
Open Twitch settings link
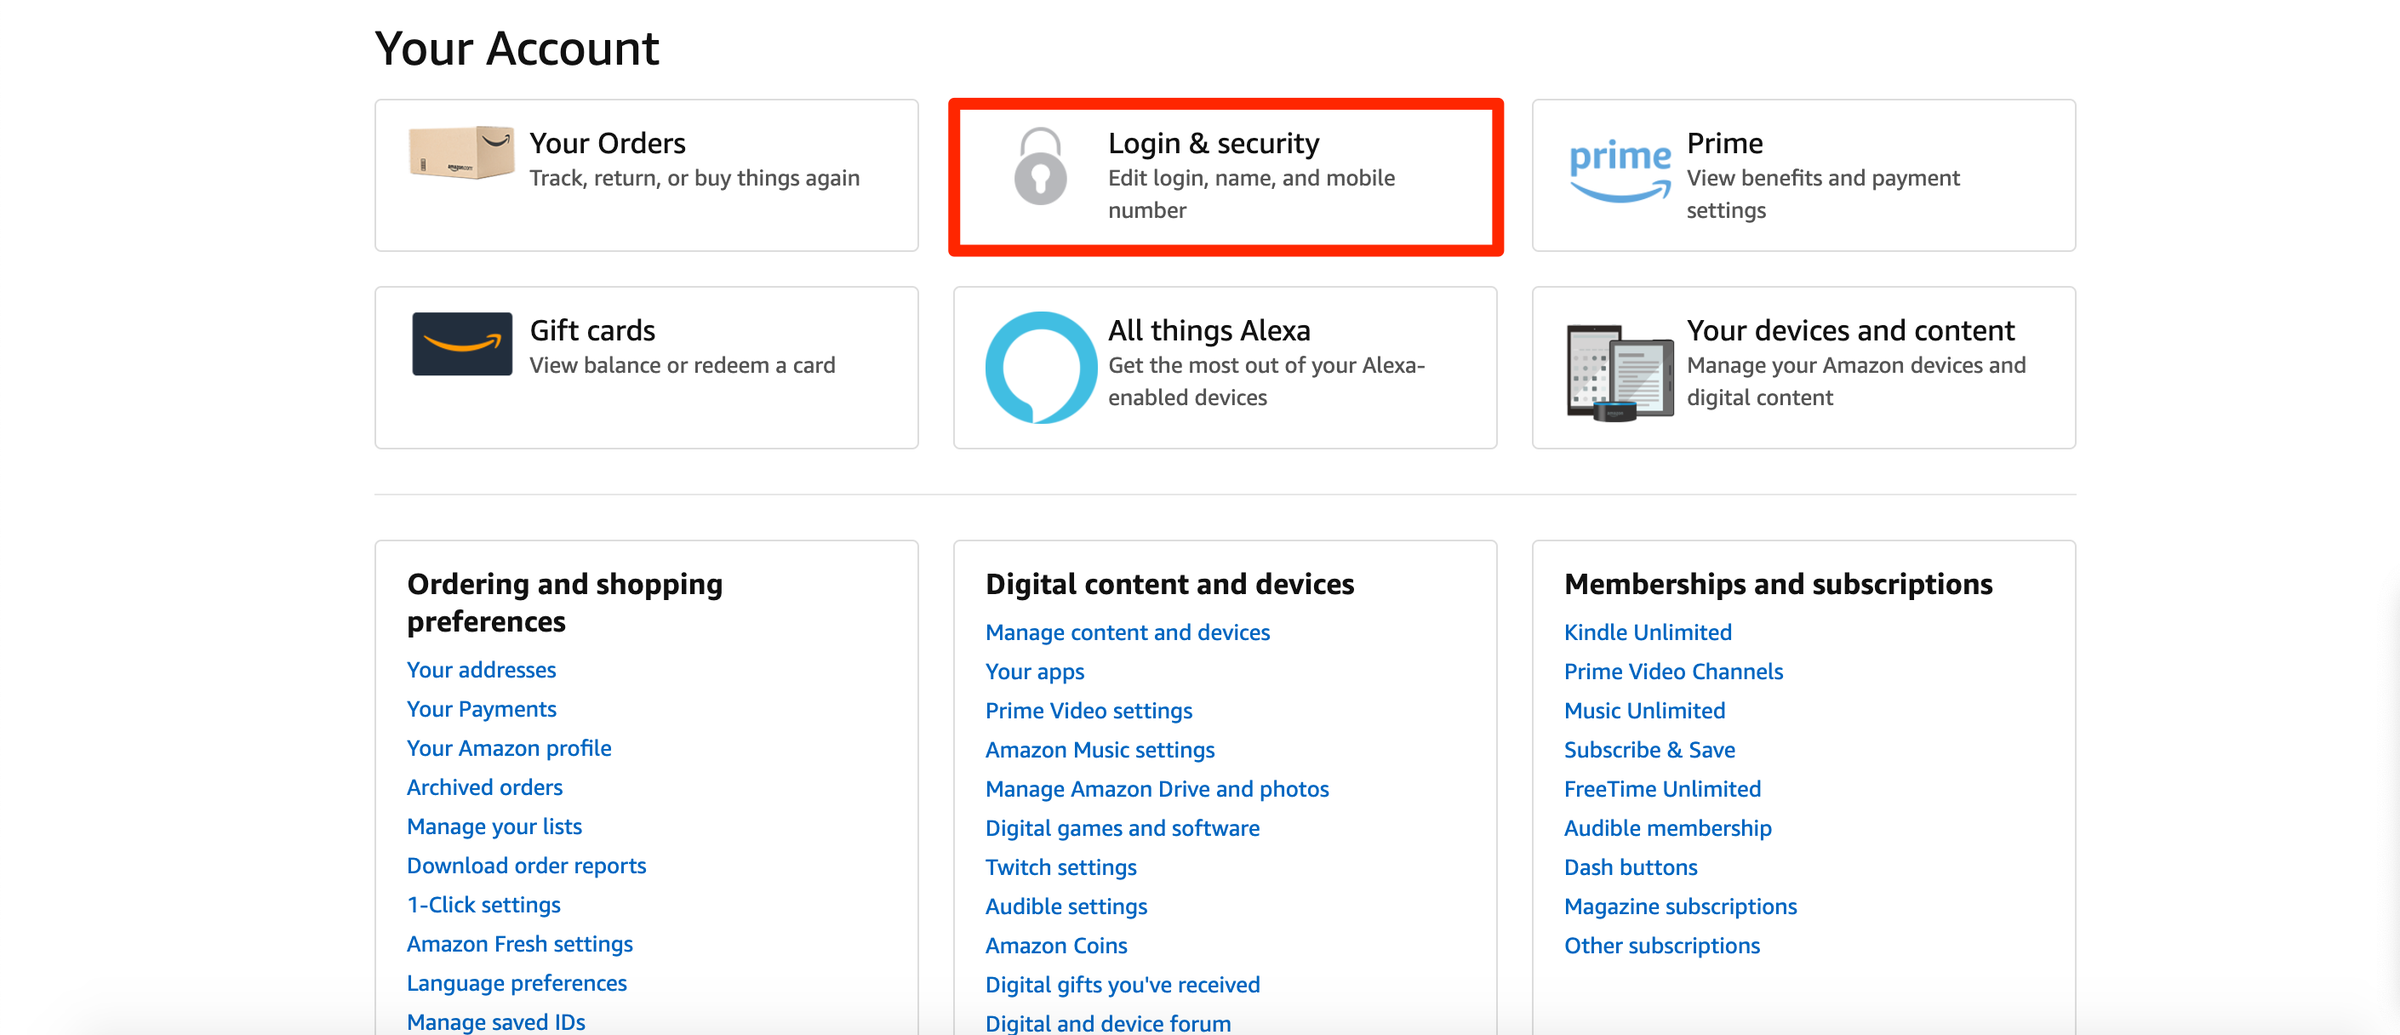(1060, 867)
